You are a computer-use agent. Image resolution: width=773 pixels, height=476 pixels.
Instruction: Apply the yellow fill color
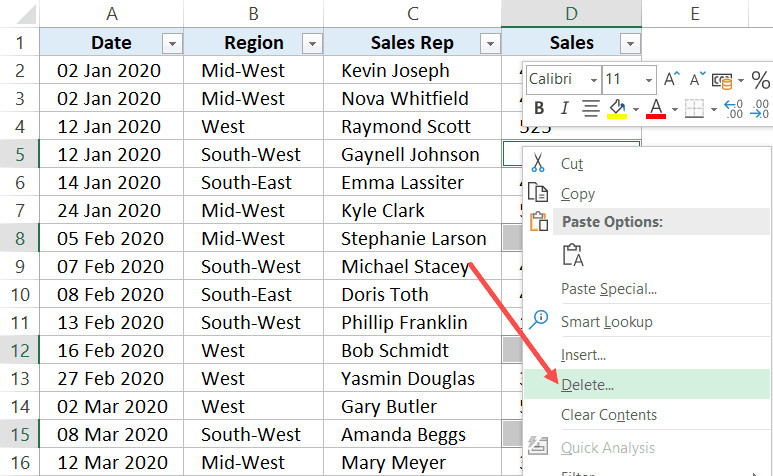point(618,108)
